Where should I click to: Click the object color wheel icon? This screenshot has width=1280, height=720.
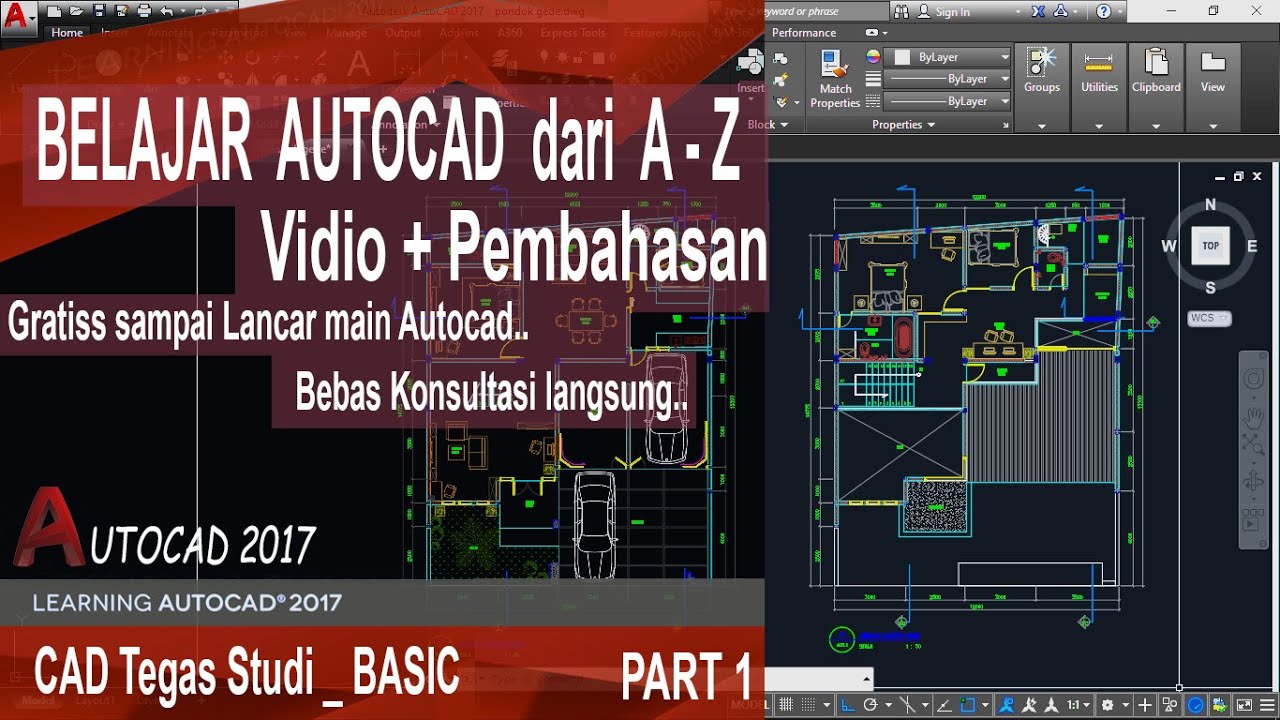click(x=873, y=57)
